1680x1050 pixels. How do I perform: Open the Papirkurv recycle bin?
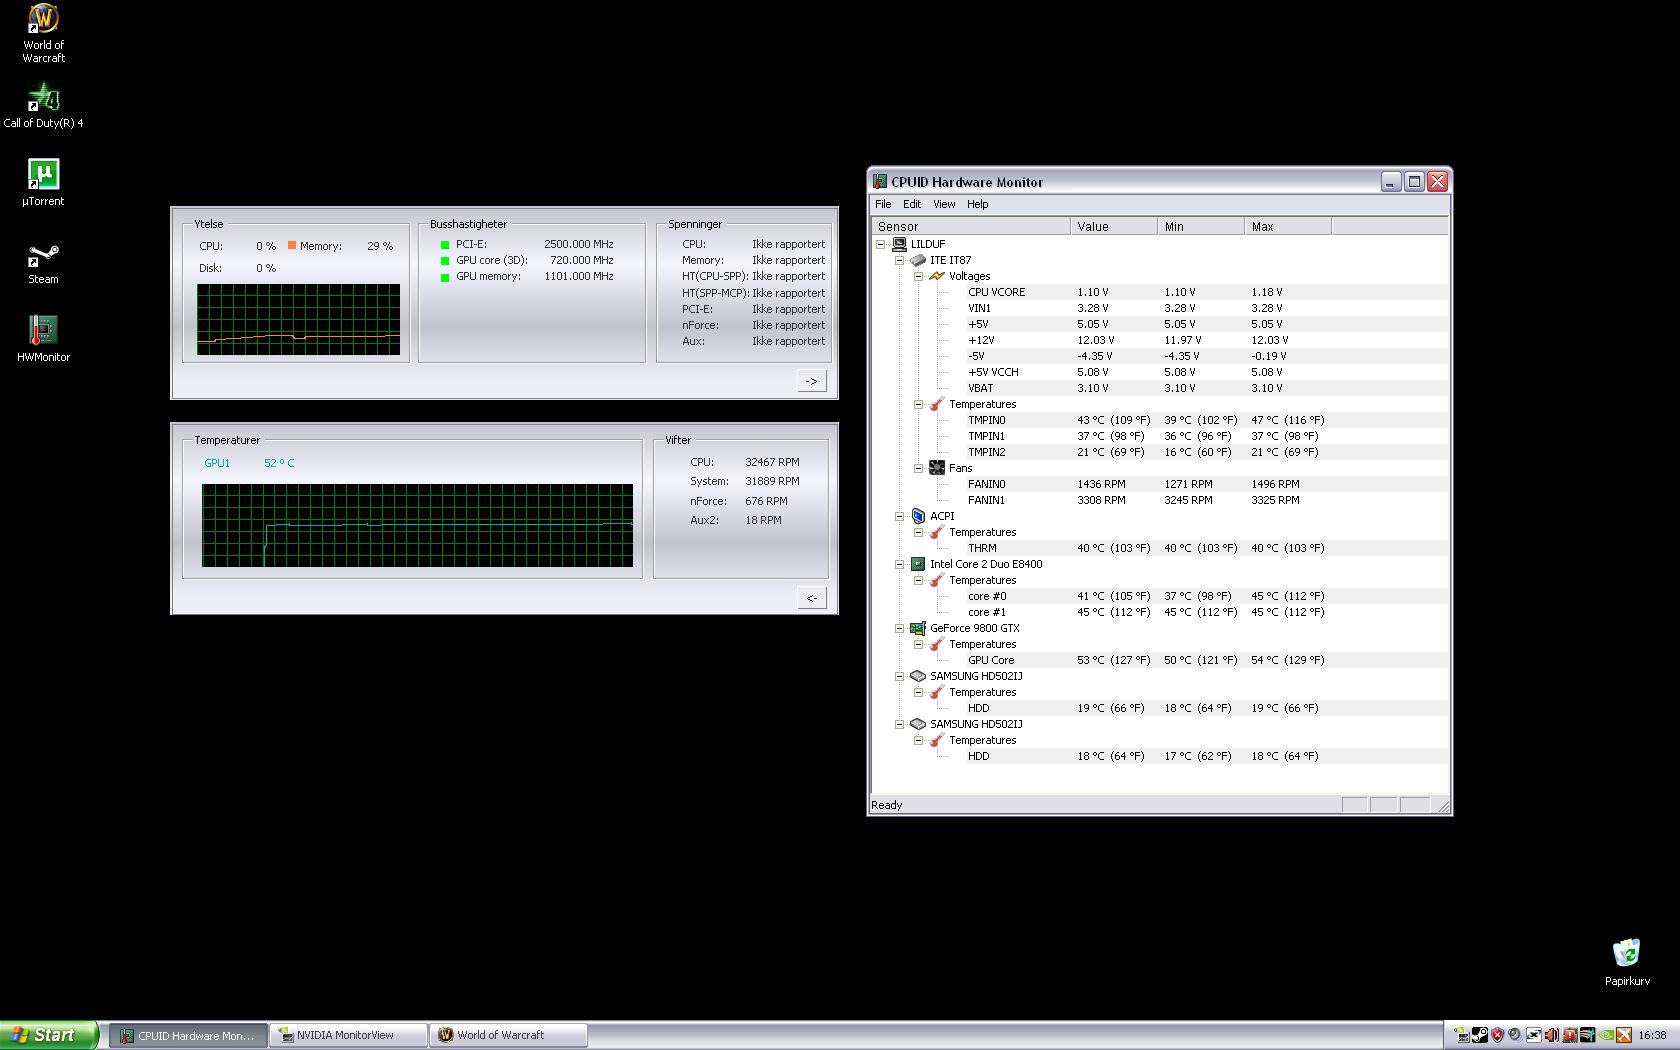(x=1627, y=962)
